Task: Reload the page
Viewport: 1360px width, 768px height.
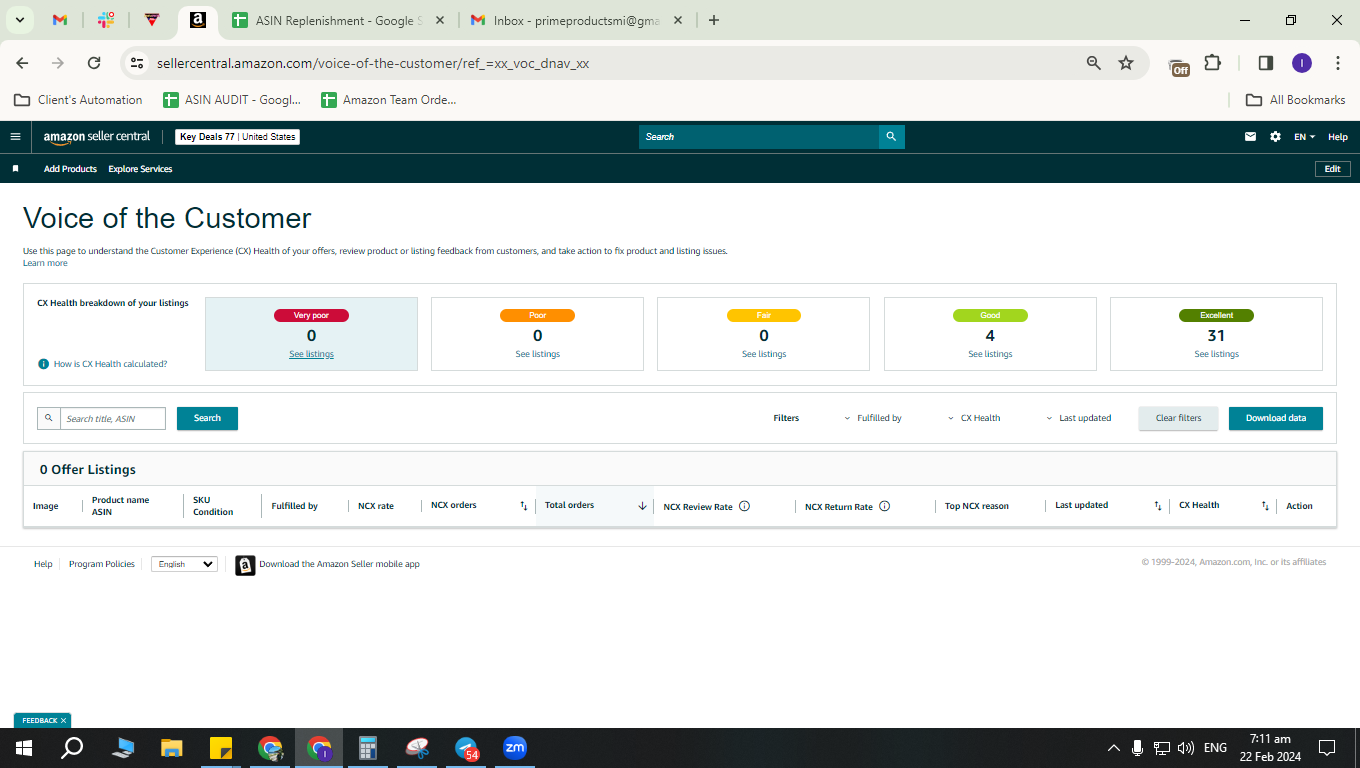Action: [x=94, y=63]
